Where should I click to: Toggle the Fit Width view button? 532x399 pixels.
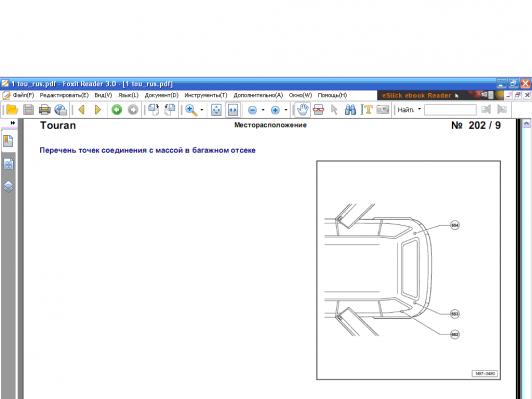(233, 110)
